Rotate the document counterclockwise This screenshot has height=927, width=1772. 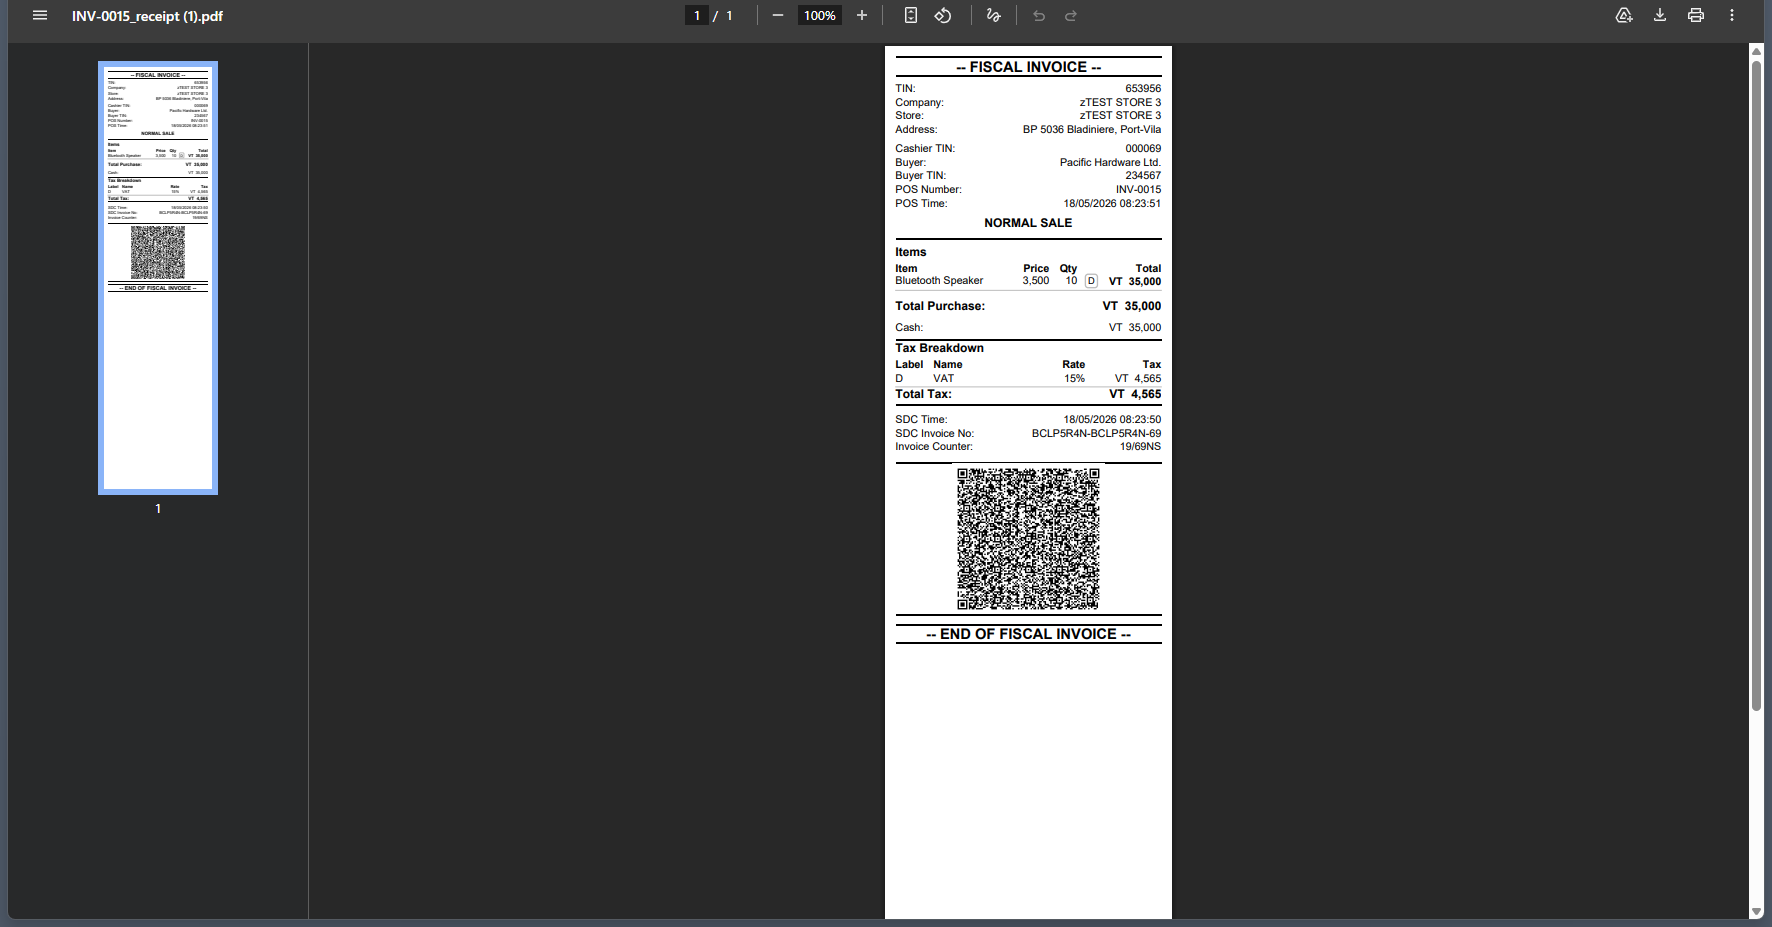click(943, 15)
